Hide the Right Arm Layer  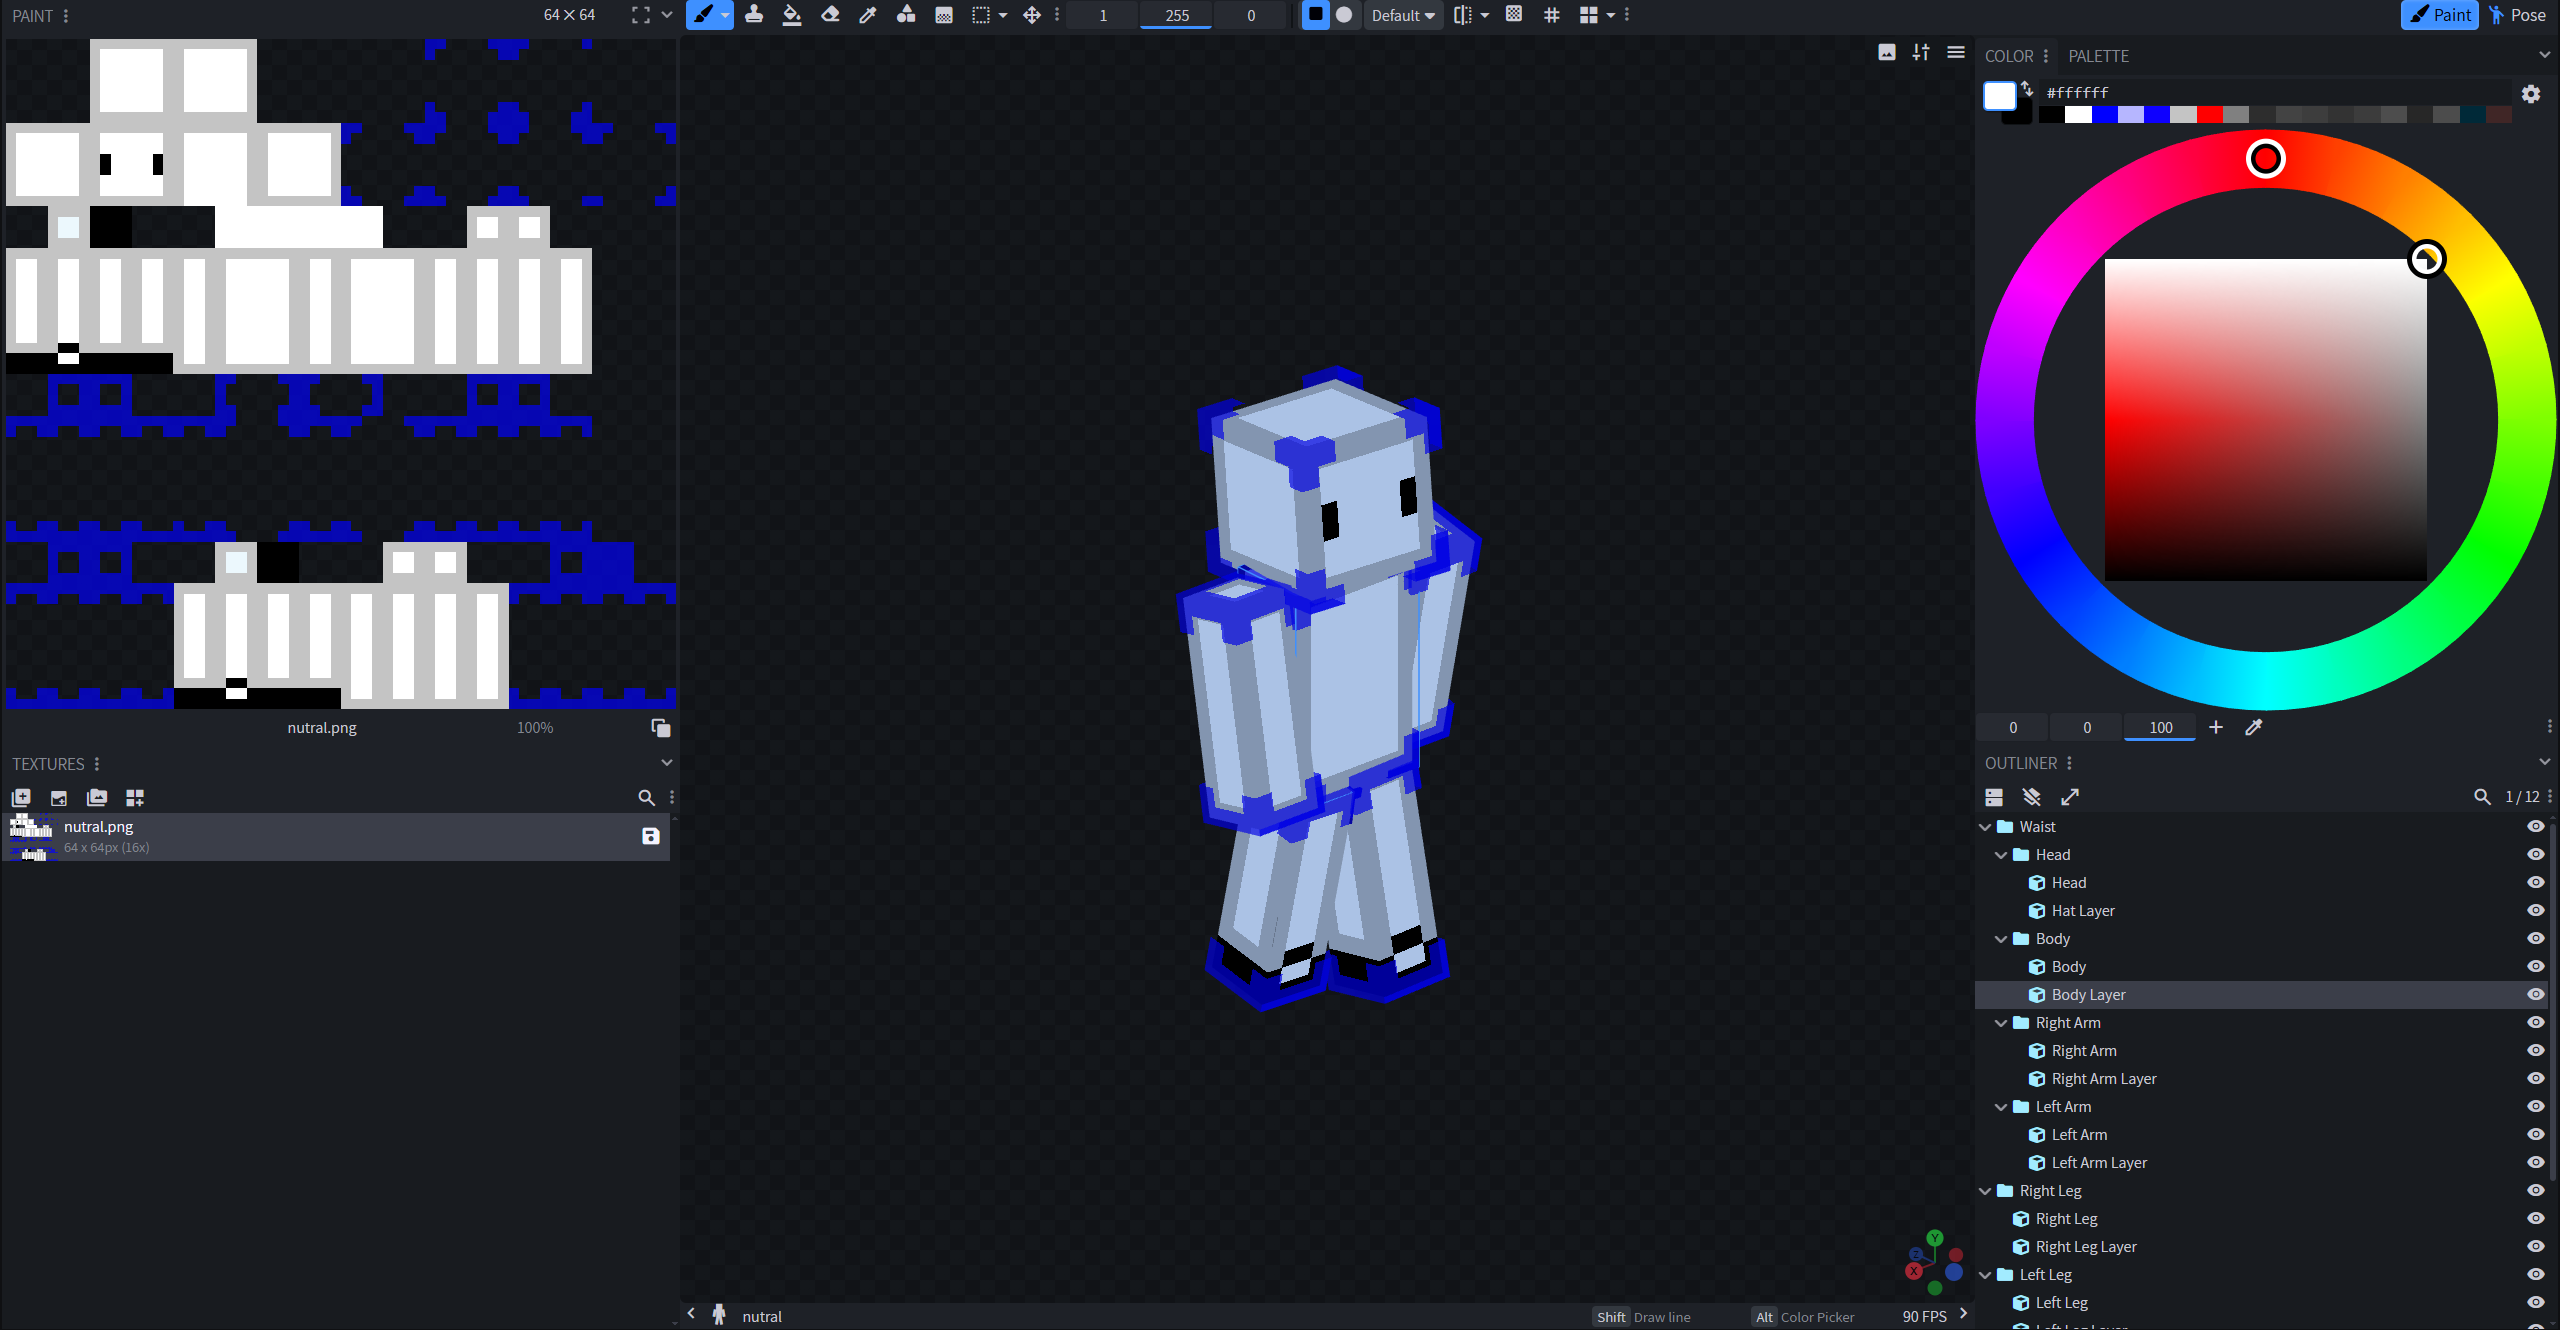2535,1079
